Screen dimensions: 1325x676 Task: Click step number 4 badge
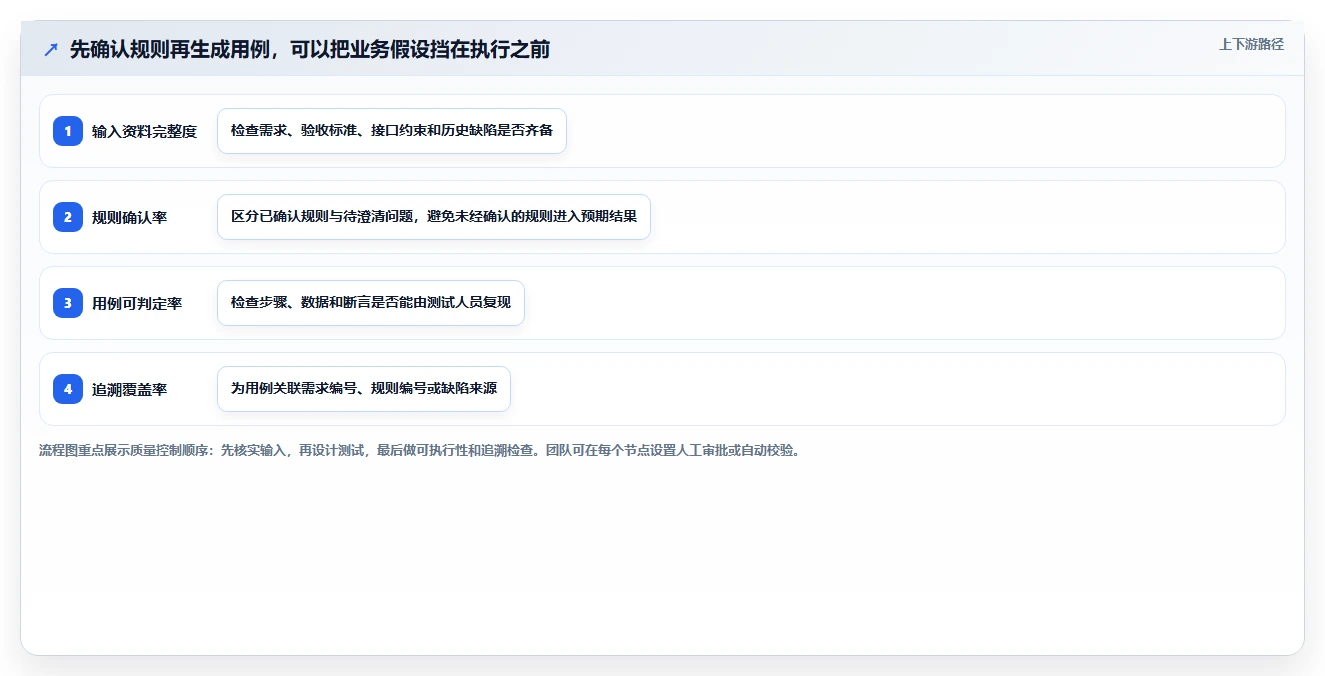point(68,389)
